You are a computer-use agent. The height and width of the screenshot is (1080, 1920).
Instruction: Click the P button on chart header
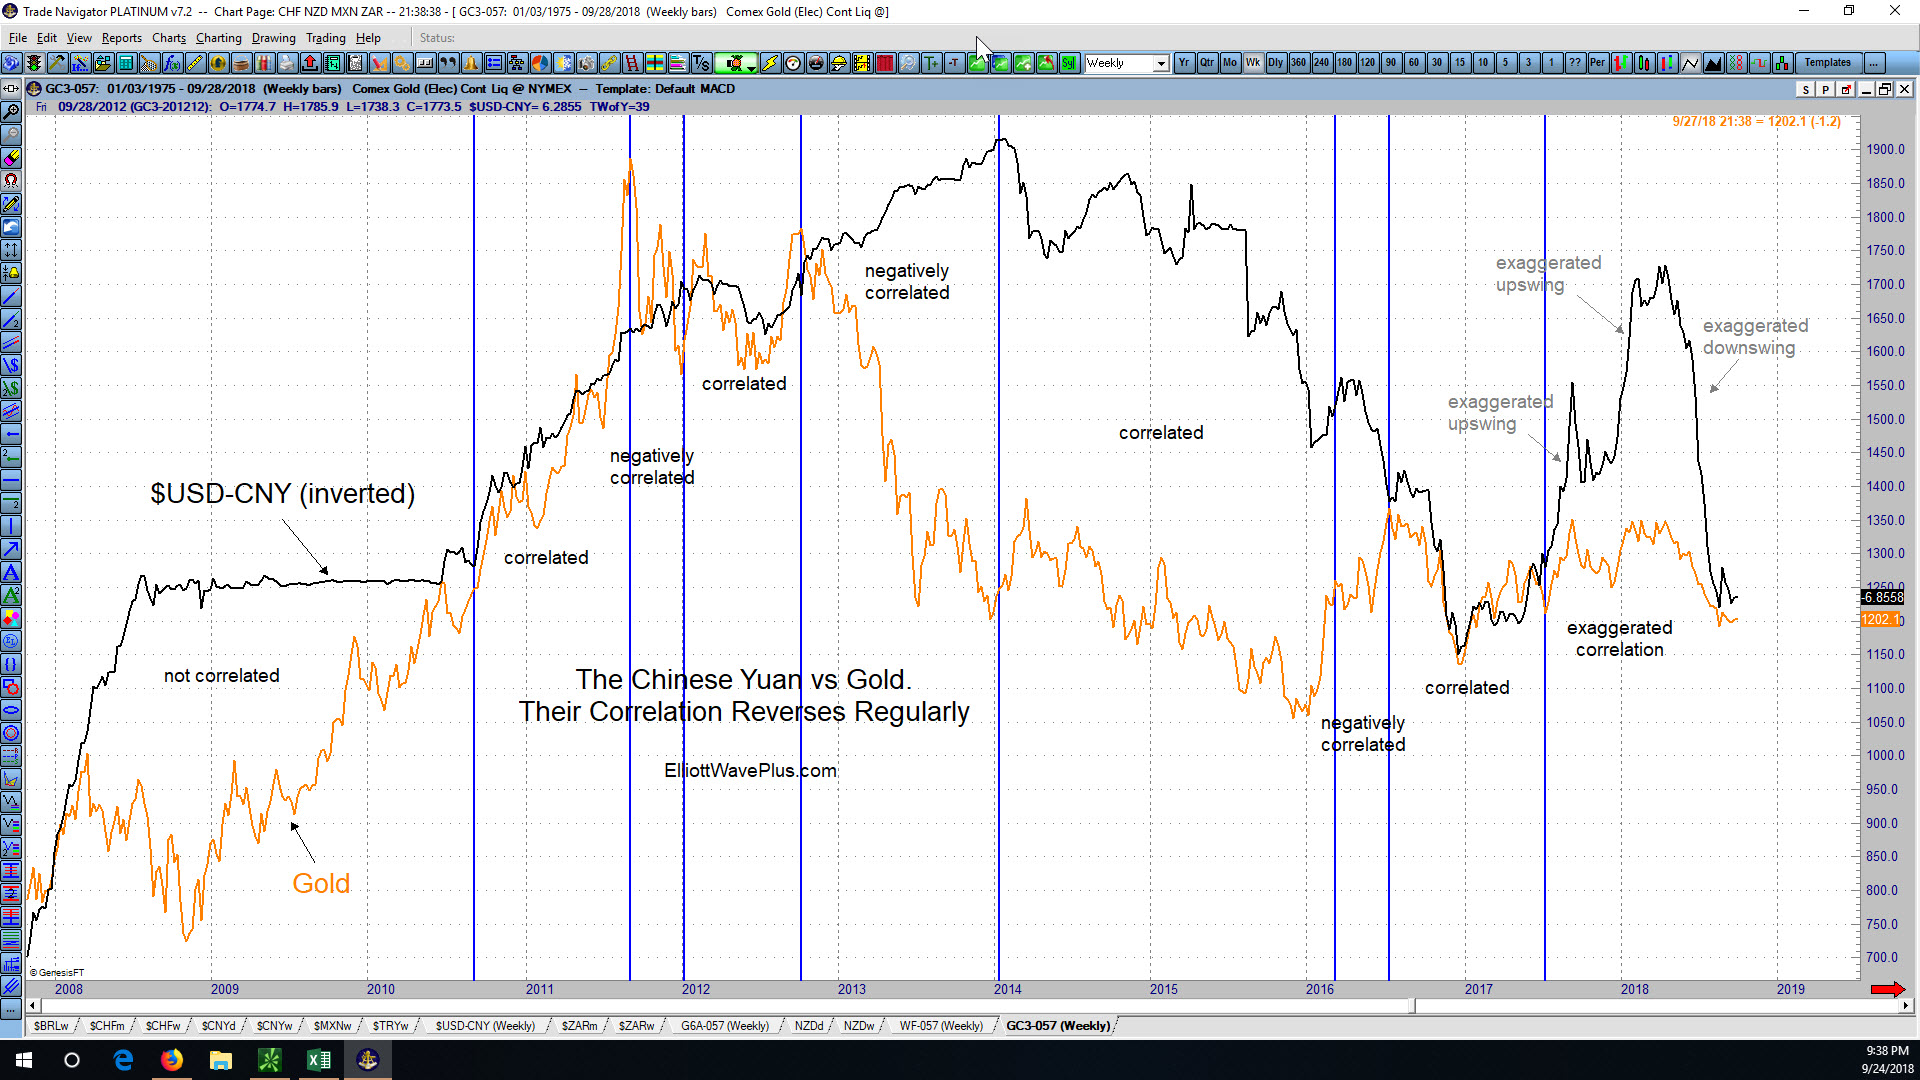point(1826,90)
